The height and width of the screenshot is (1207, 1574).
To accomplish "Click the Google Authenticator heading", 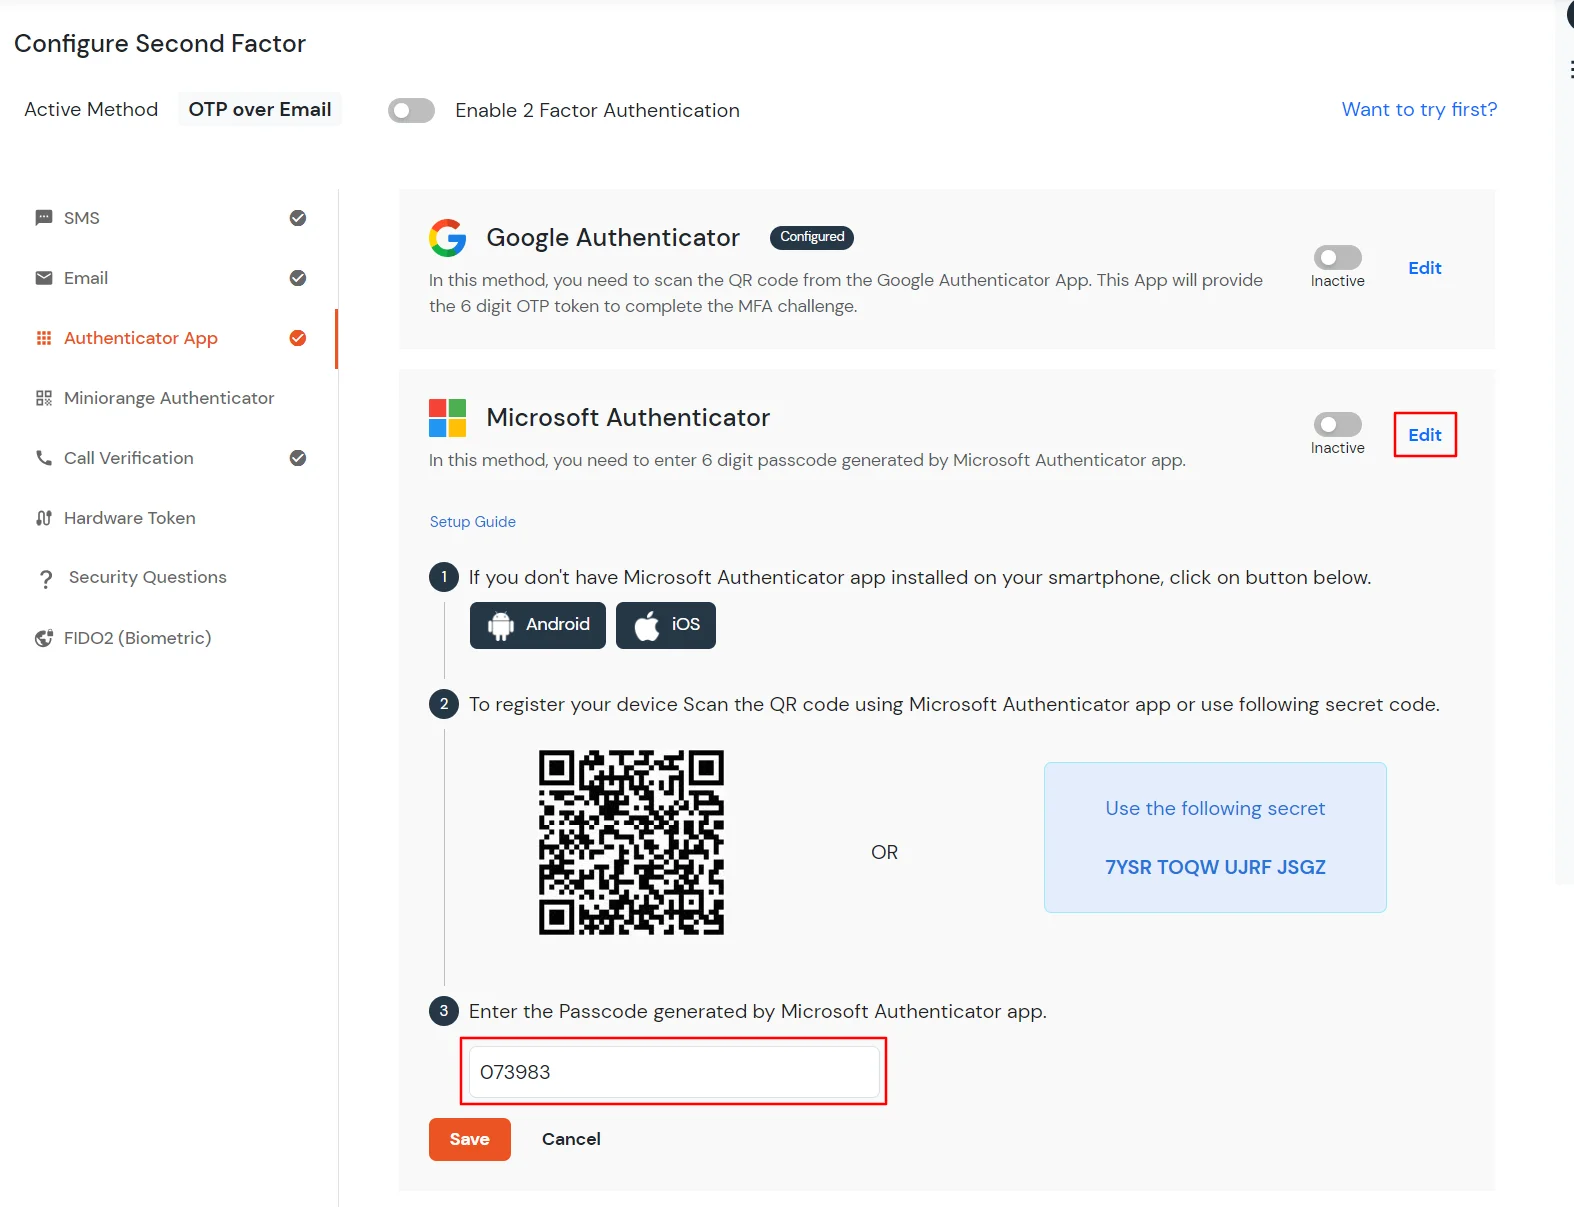I will 613,238.
